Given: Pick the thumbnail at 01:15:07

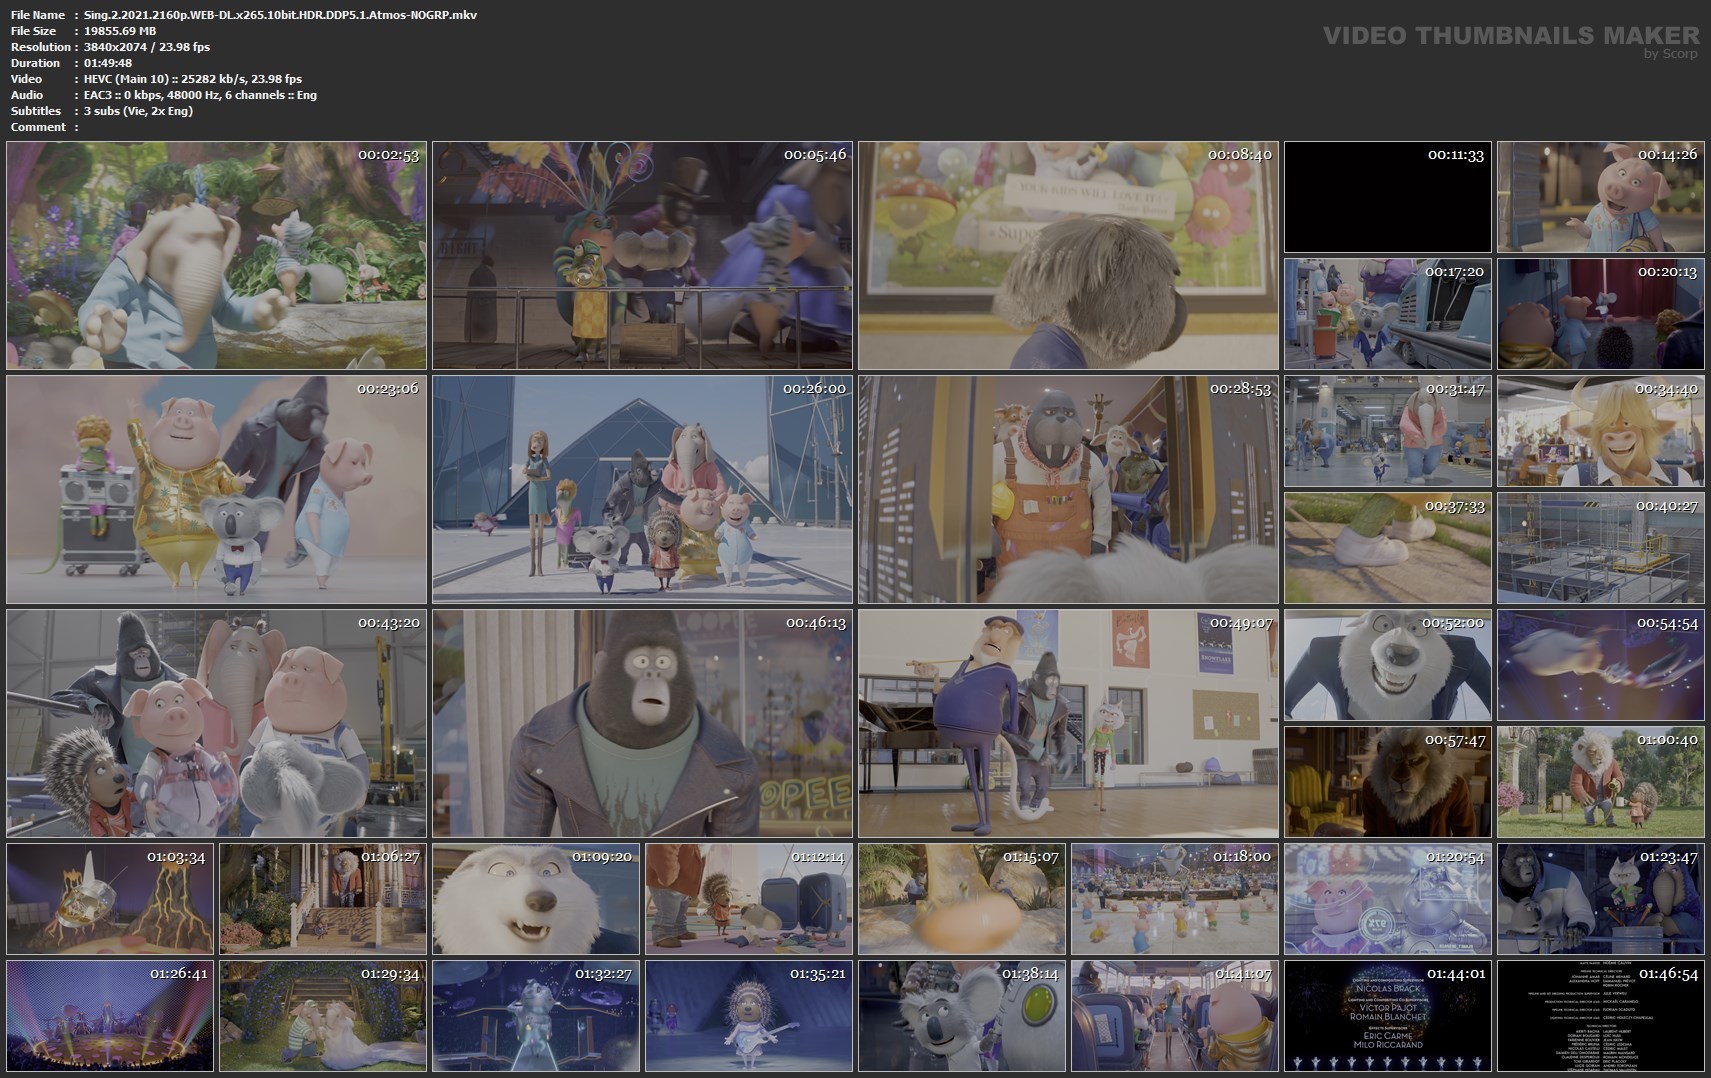Looking at the screenshot, I should click(962, 899).
